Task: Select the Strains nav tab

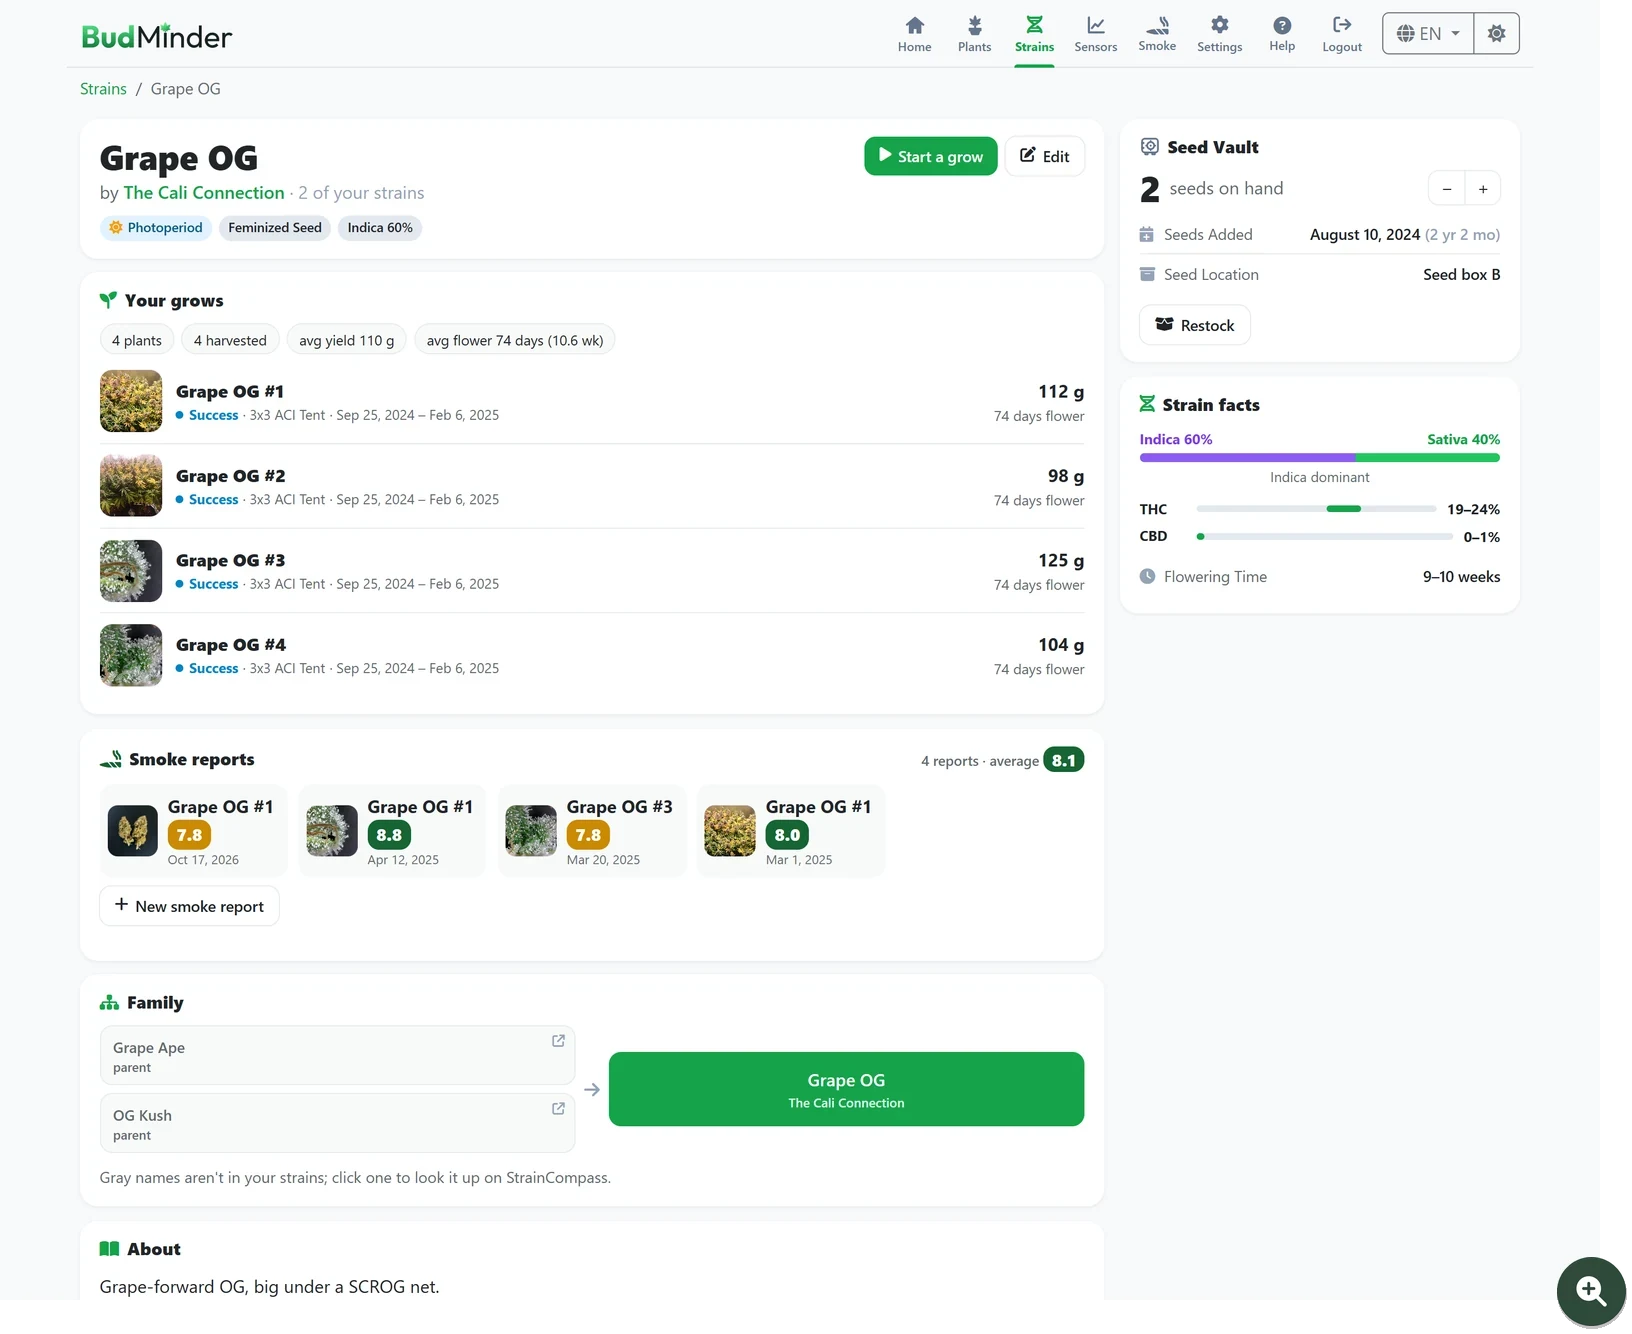Action: coord(1034,34)
